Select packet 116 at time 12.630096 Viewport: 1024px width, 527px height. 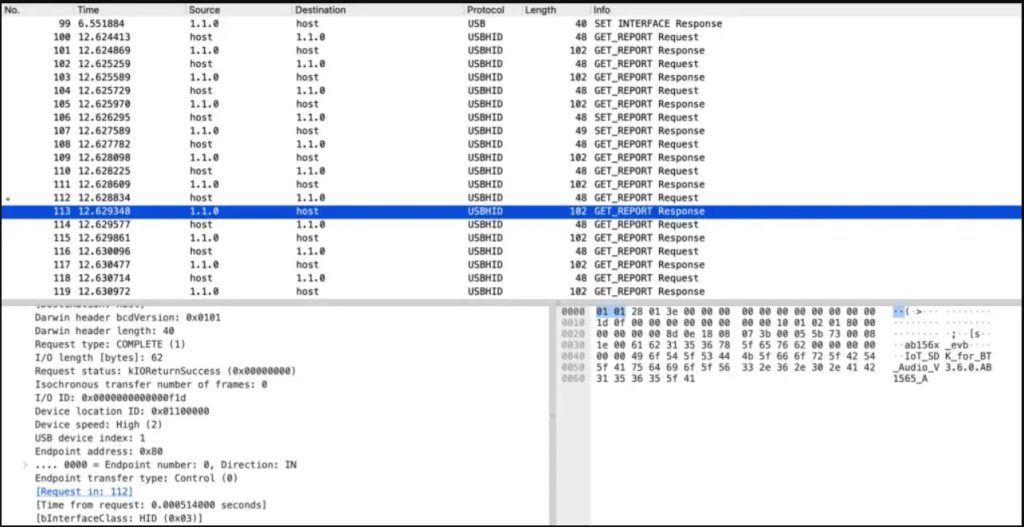[x=511, y=251]
